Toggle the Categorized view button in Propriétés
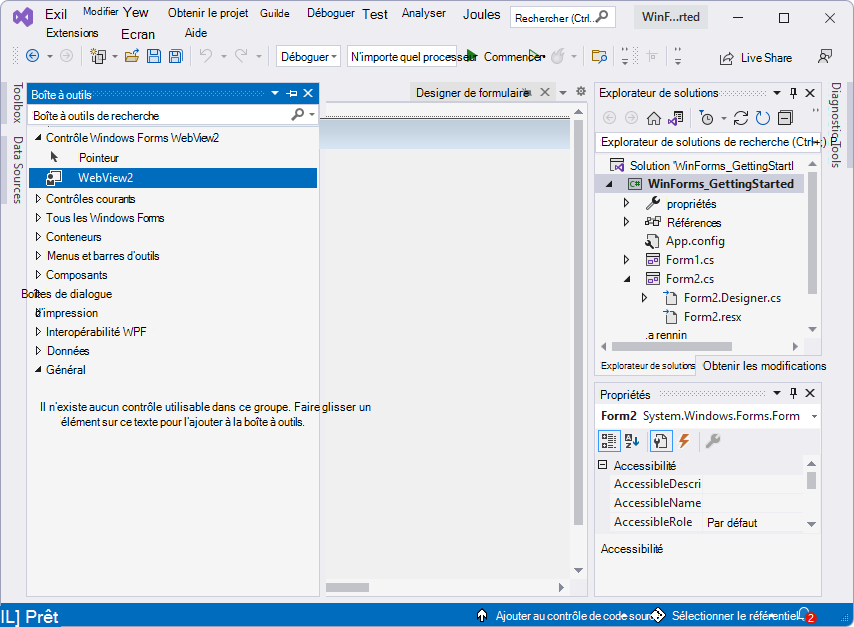The height and width of the screenshot is (627, 854). click(x=608, y=441)
